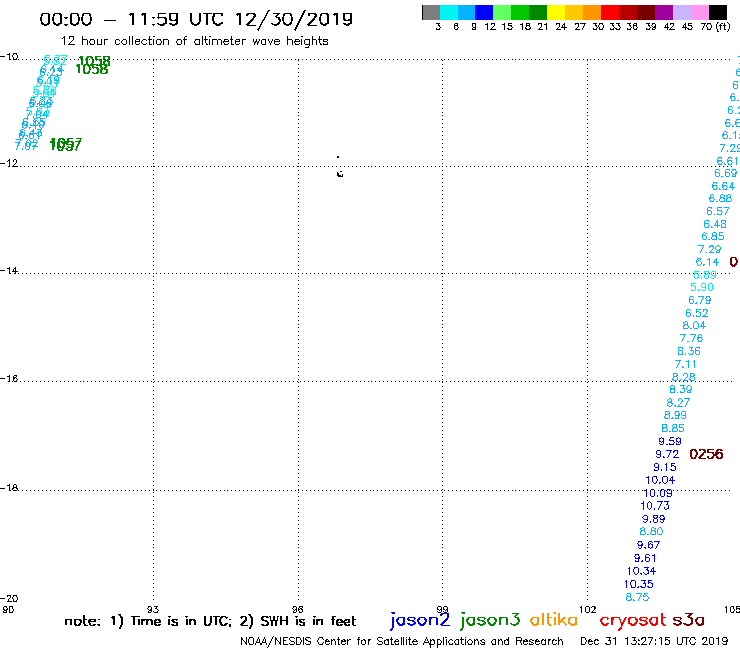Screen dimensions: 740x650
Task: Click wave height value 5.90
Action: coord(702,287)
